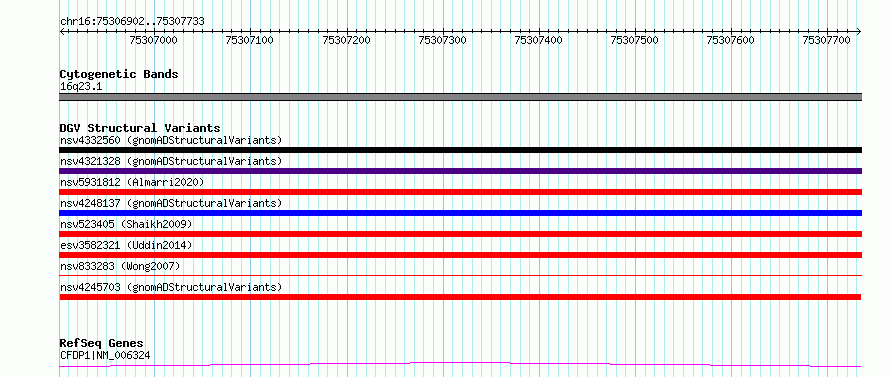890x377 pixels.
Task: Click the right arrow of the ruler
Action: (859, 31)
